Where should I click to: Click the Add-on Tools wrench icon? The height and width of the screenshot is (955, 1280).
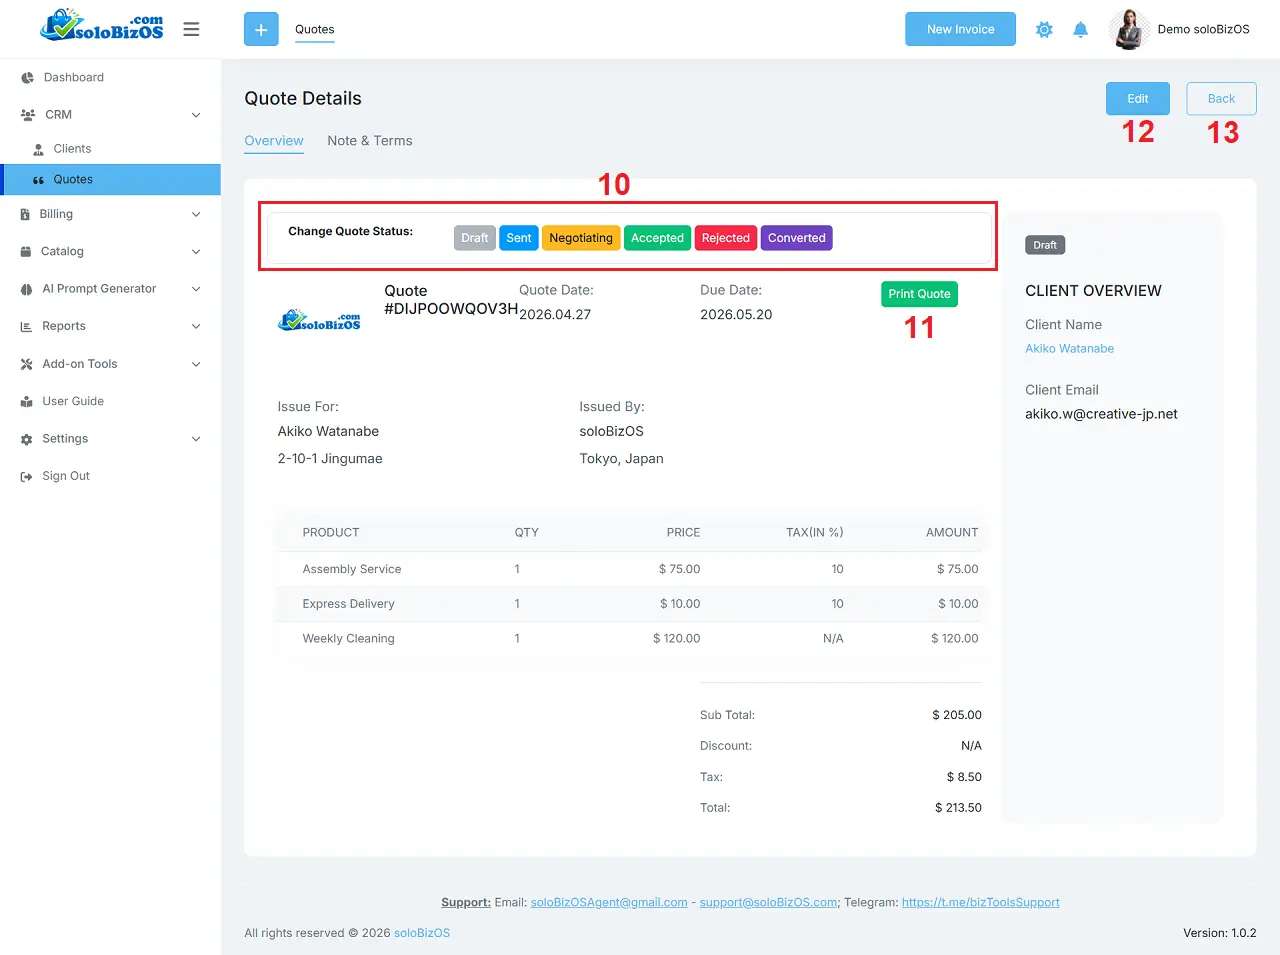pyautogui.click(x=26, y=364)
